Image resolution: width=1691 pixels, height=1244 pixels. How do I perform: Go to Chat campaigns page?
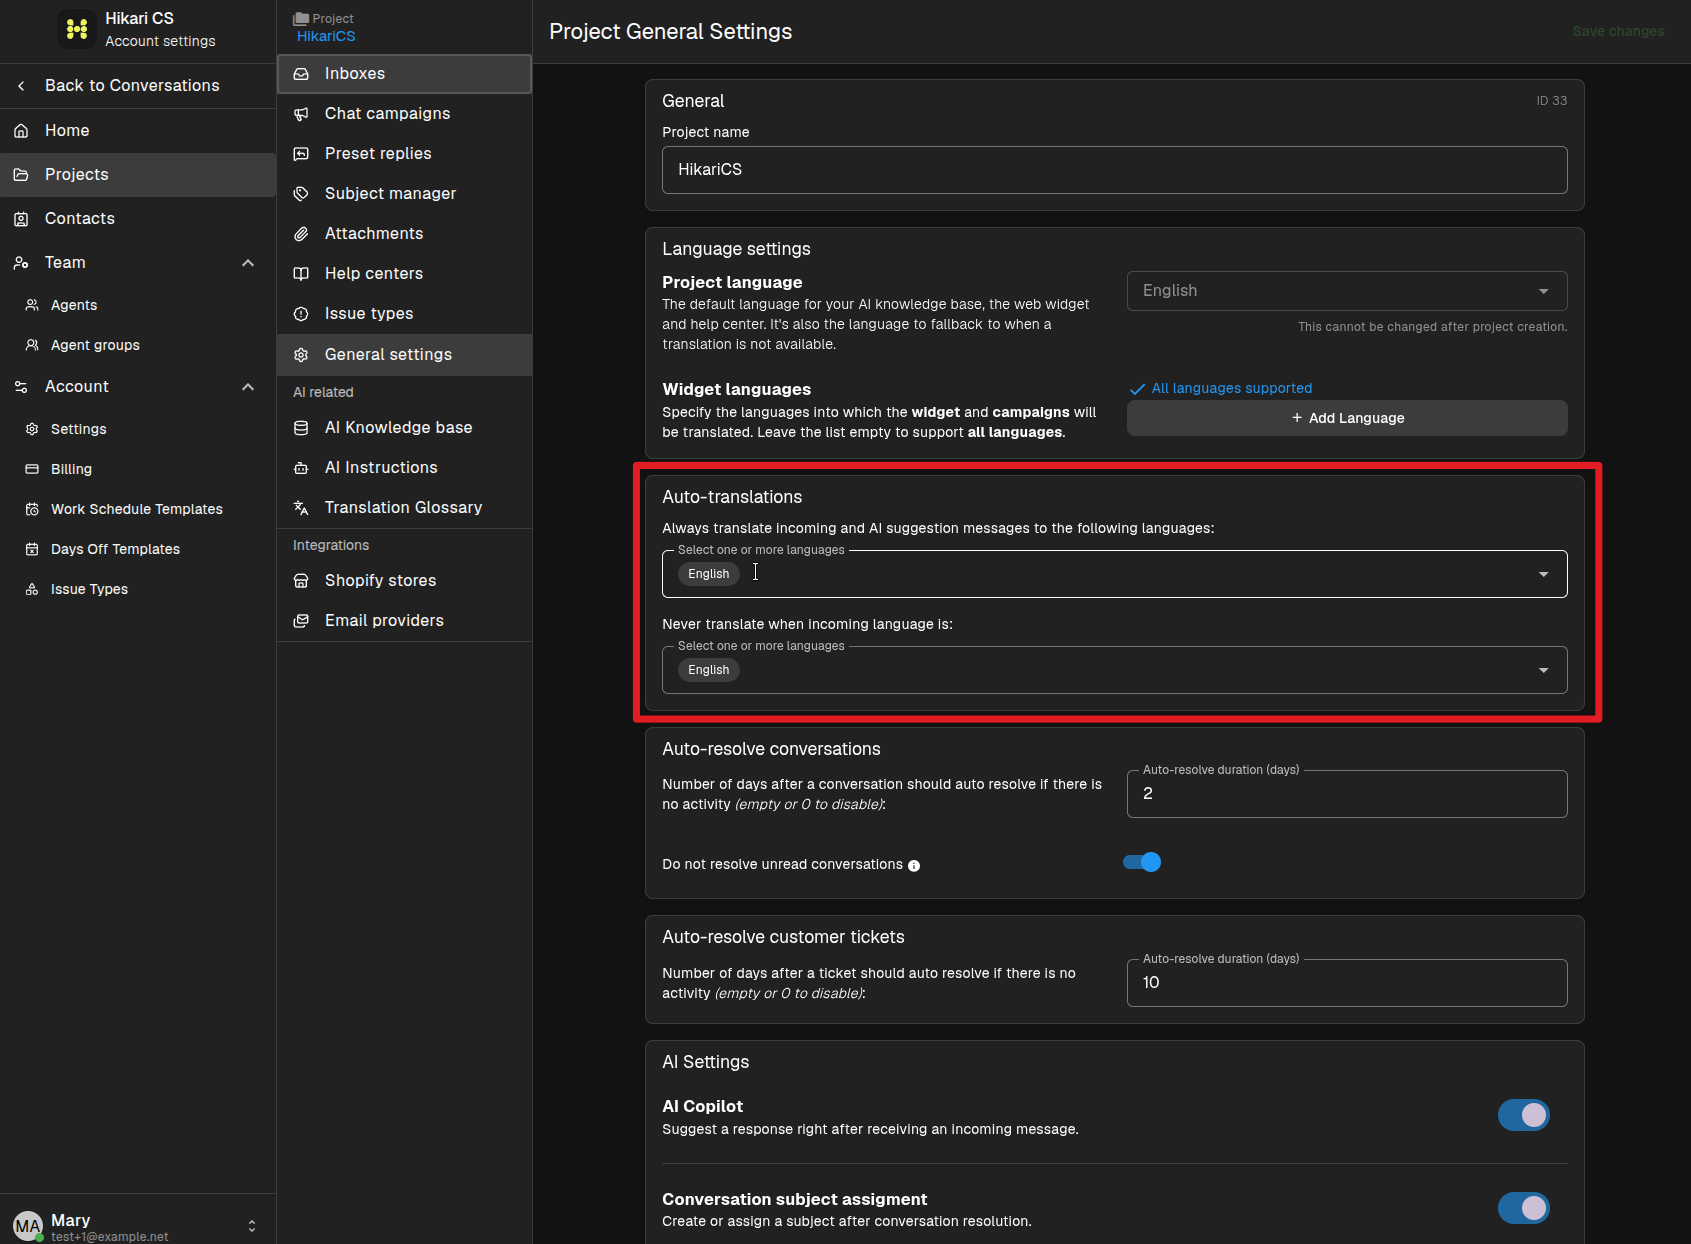404,114
